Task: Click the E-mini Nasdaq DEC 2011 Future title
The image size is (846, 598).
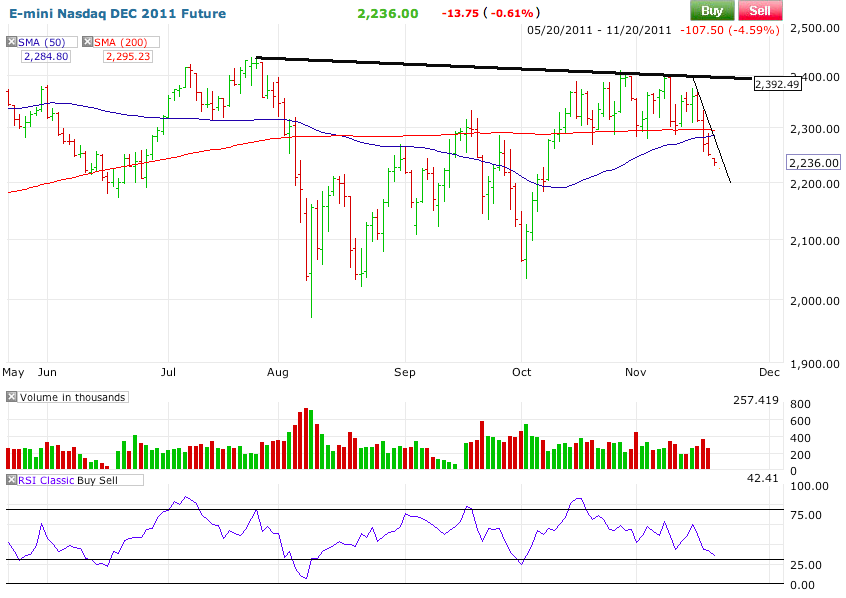Action: tap(118, 13)
